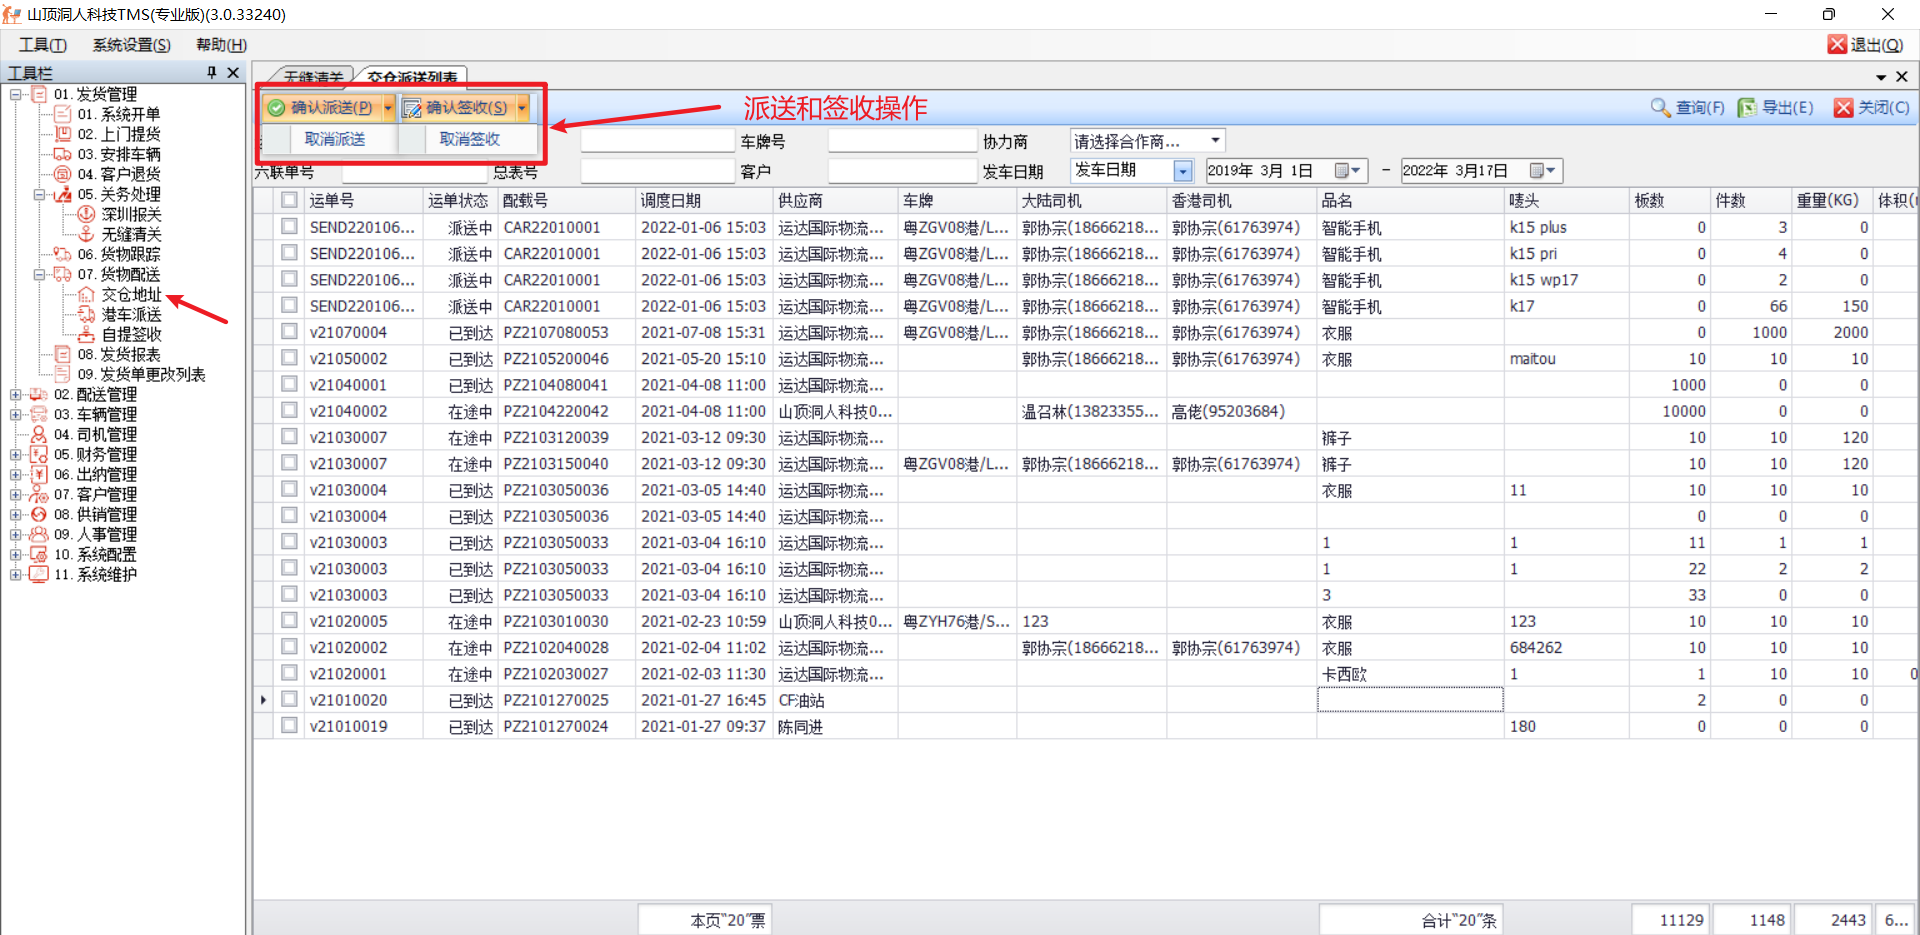Click the 取消签收 button
The image size is (1920, 935).
click(469, 139)
